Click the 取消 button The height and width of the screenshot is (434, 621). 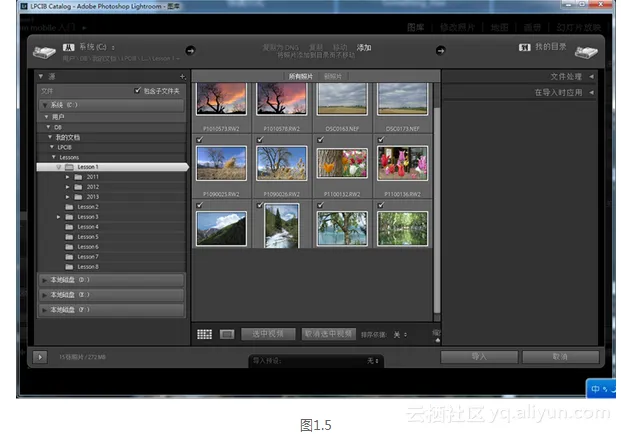[560, 357]
